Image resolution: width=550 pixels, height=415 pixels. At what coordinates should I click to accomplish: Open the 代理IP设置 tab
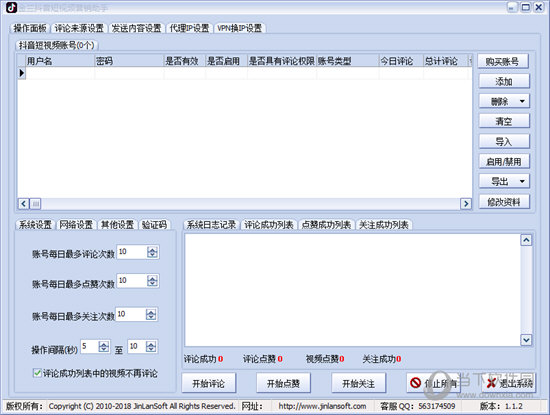tap(189, 28)
